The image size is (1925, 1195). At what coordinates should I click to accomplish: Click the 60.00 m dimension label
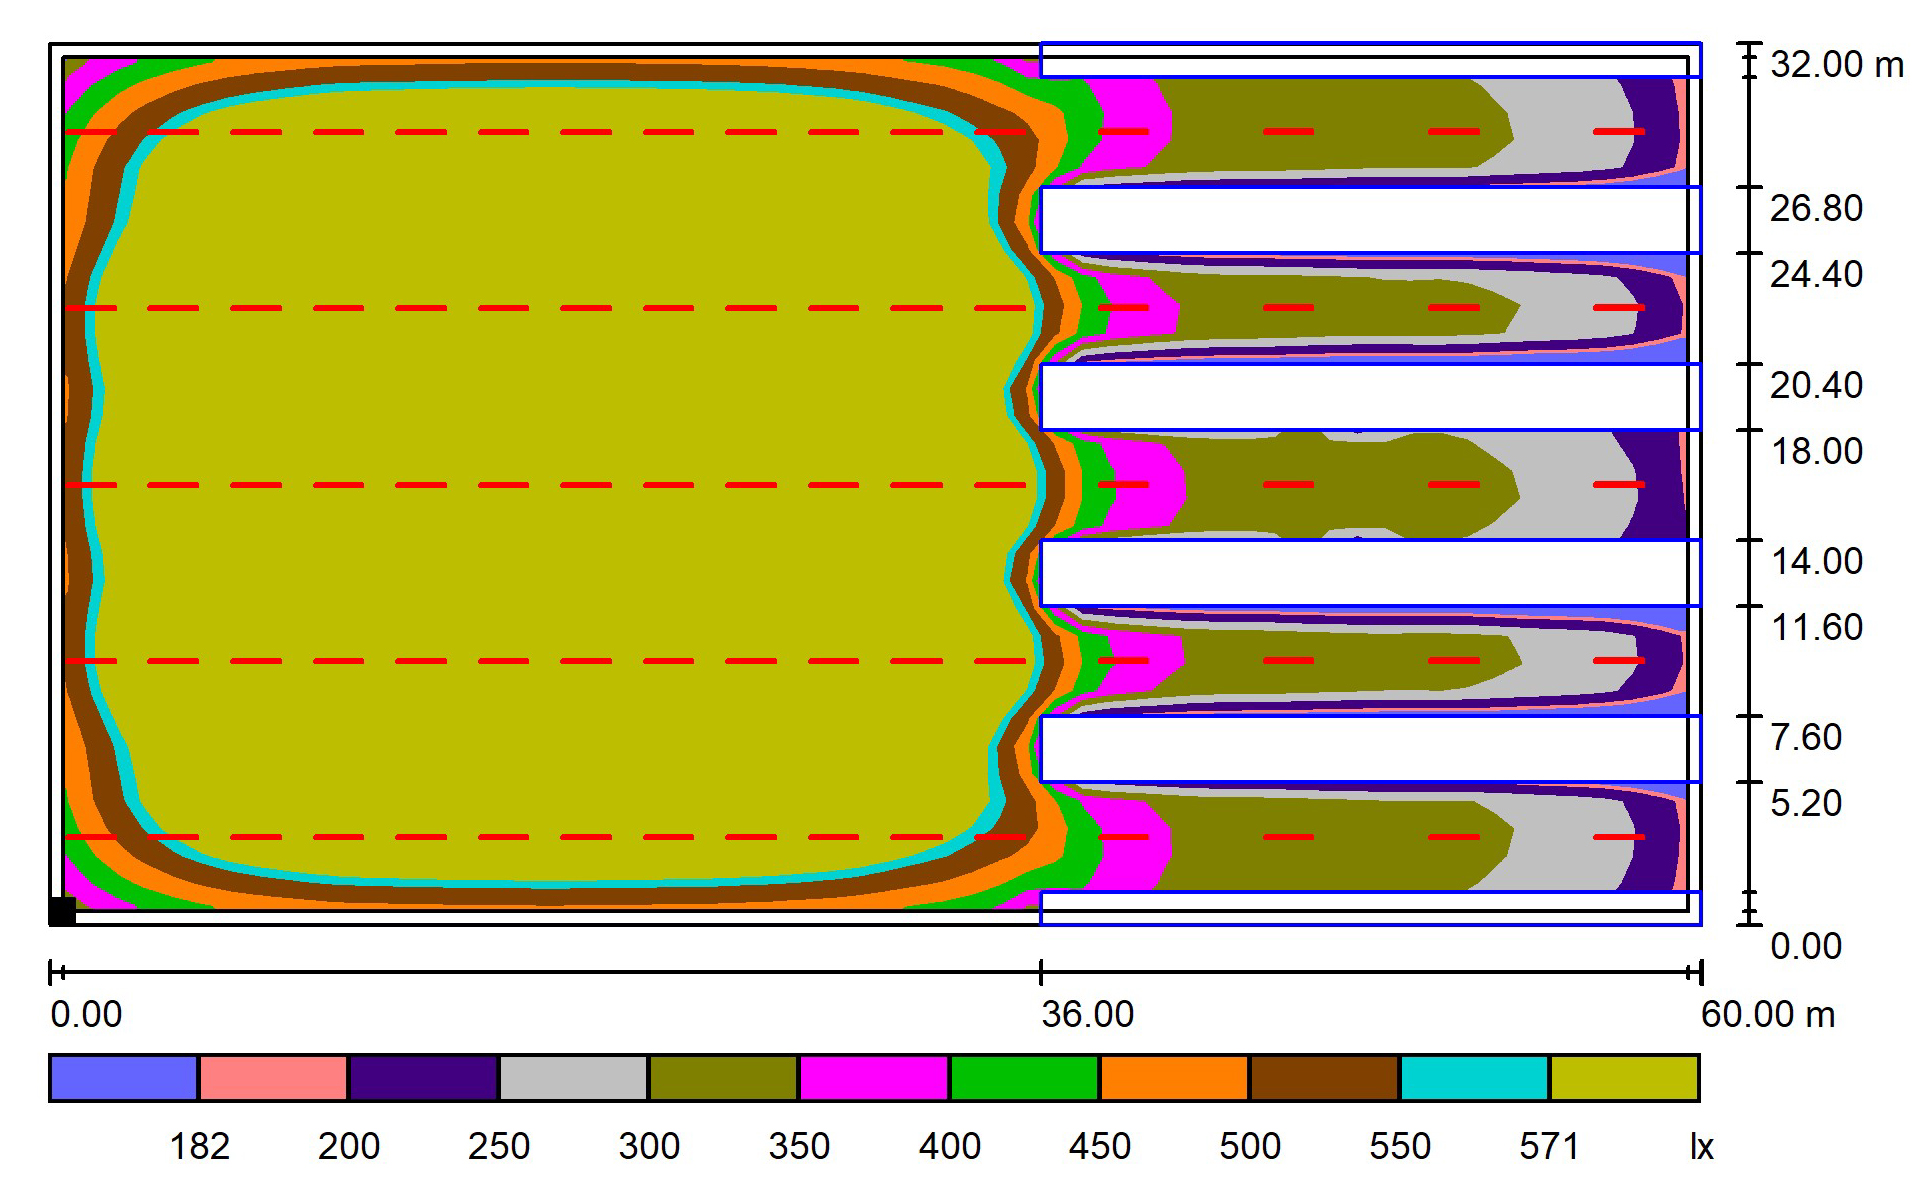(1767, 1014)
